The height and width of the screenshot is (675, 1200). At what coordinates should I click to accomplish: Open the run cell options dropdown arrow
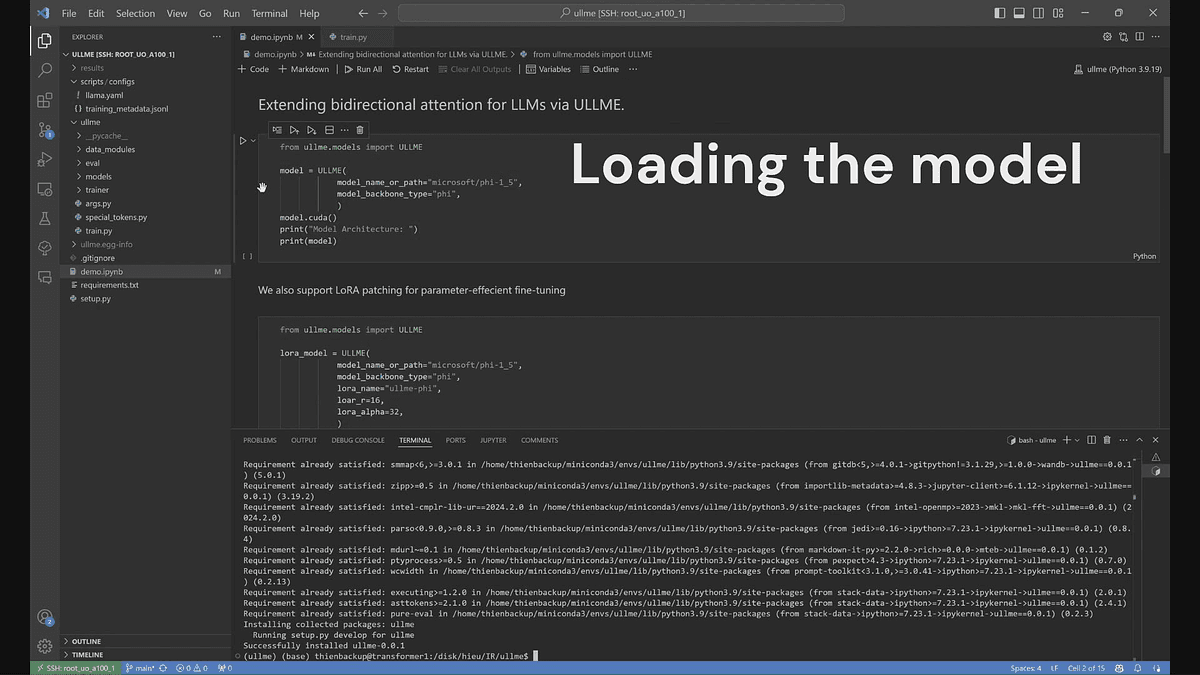tap(253, 141)
